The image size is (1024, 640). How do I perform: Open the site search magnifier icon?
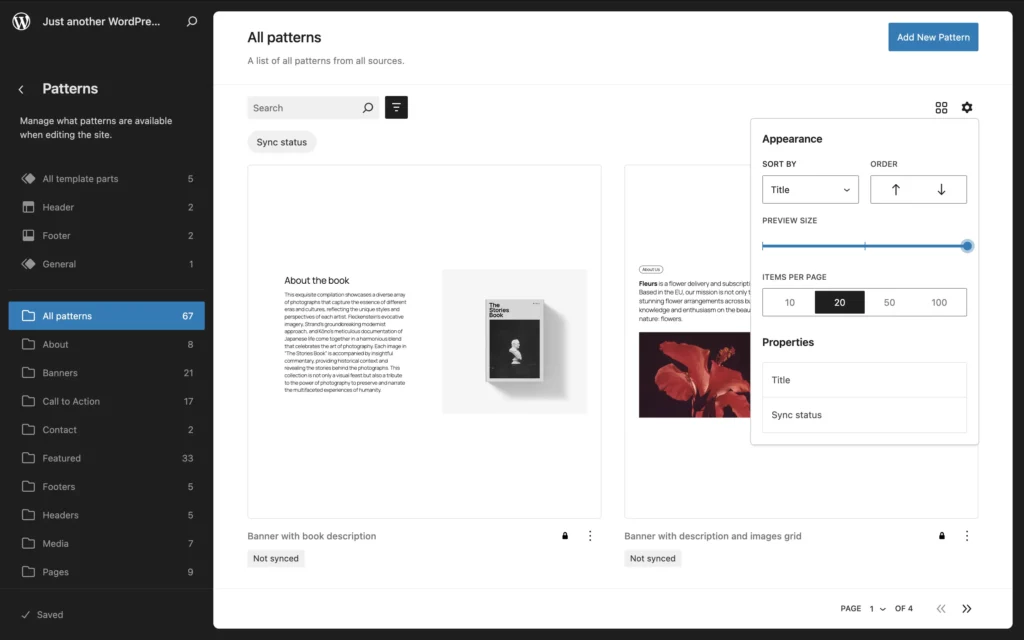click(192, 21)
